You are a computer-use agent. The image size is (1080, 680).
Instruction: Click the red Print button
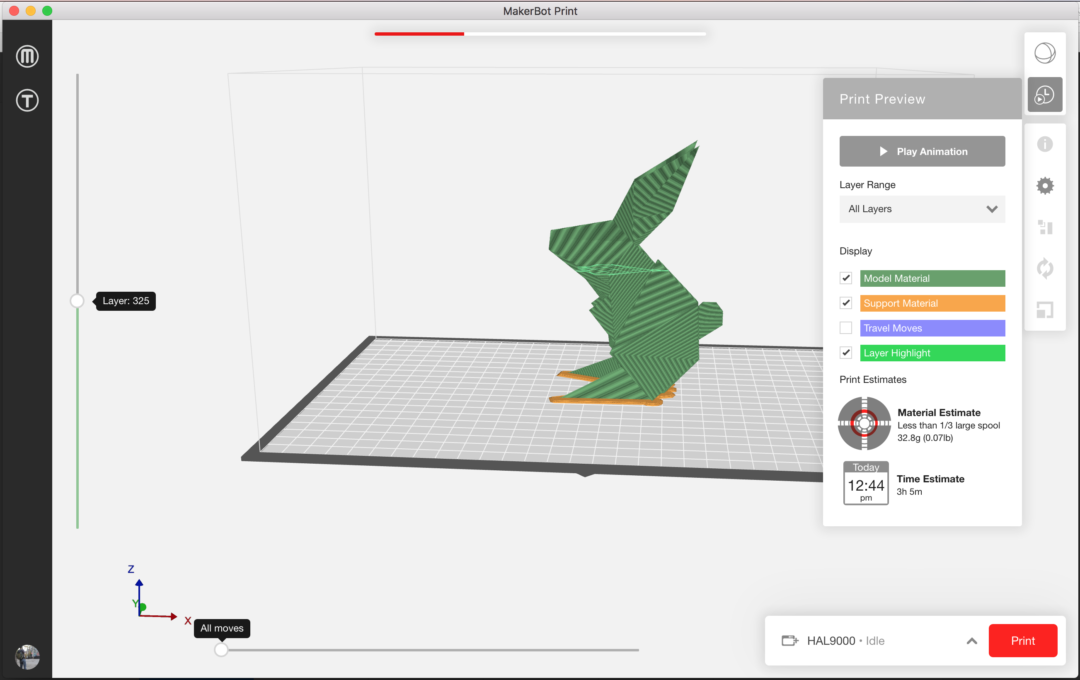(1022, 640)
